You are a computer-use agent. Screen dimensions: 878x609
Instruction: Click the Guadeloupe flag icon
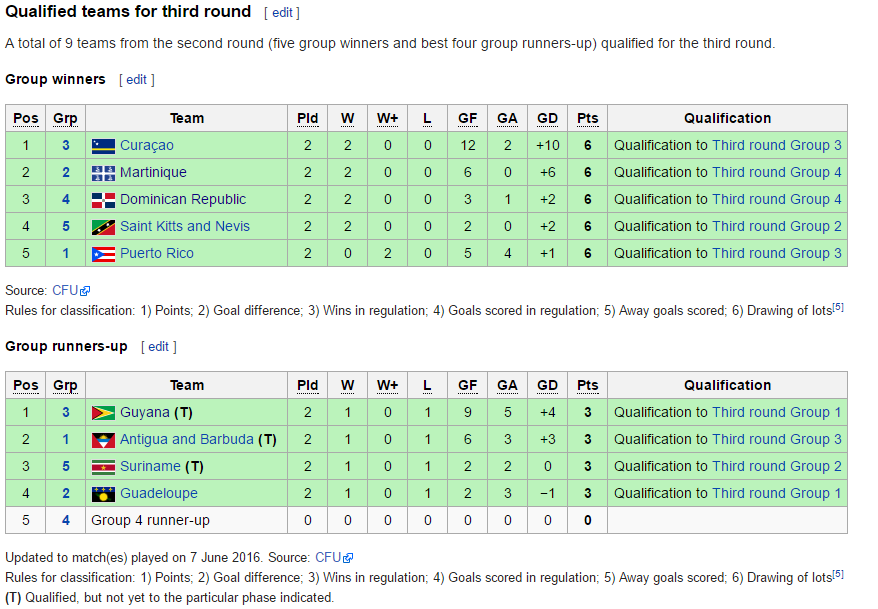tap(103, 494)
